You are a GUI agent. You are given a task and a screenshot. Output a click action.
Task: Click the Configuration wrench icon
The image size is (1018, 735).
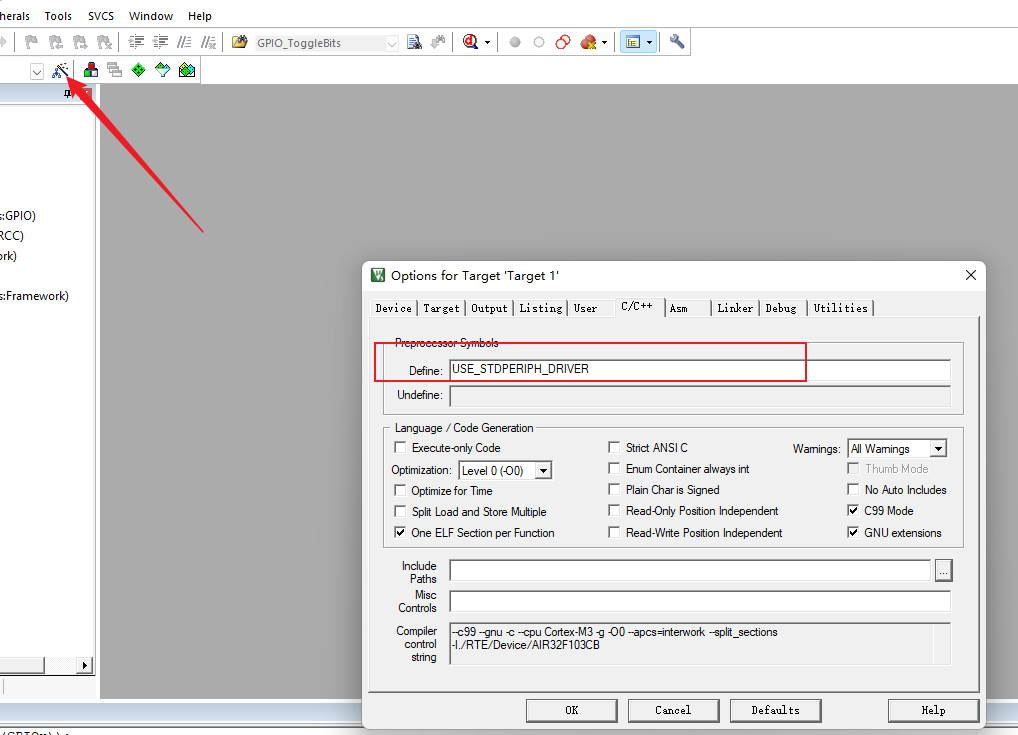677,42
